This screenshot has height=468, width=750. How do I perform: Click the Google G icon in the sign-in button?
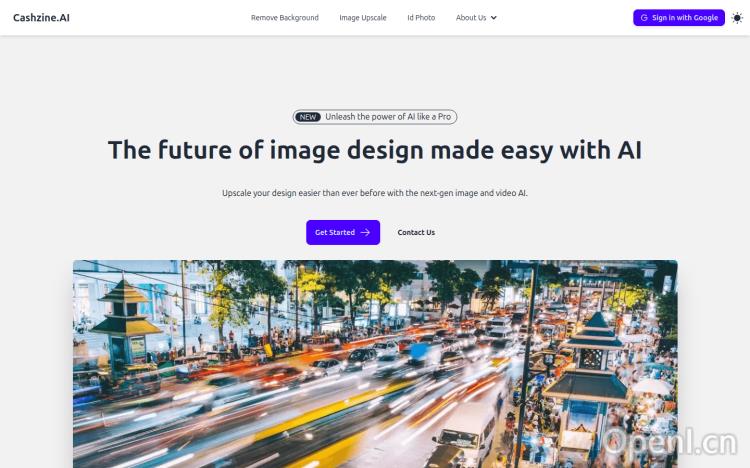pyautogui.click(x=645, y=18)
